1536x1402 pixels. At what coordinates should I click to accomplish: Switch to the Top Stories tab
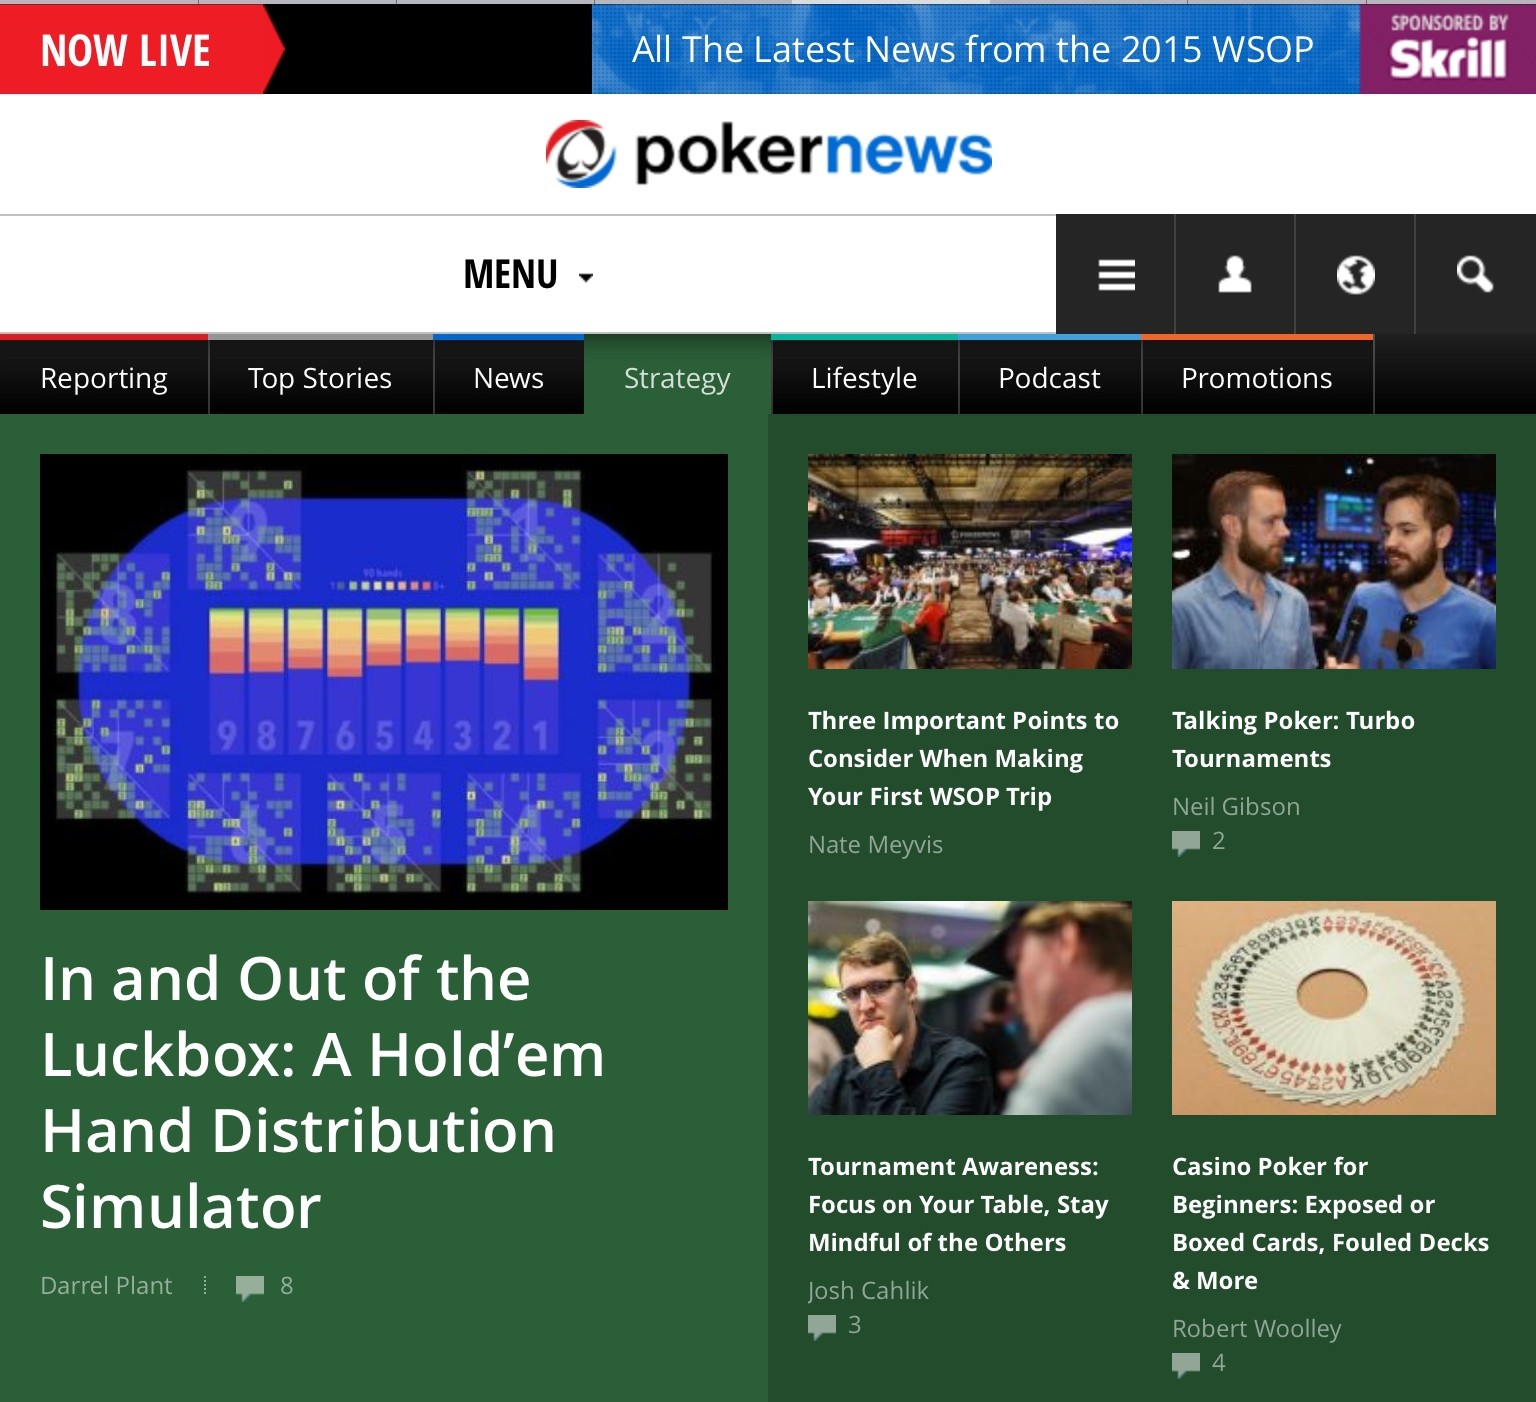(x=320, y=378)
